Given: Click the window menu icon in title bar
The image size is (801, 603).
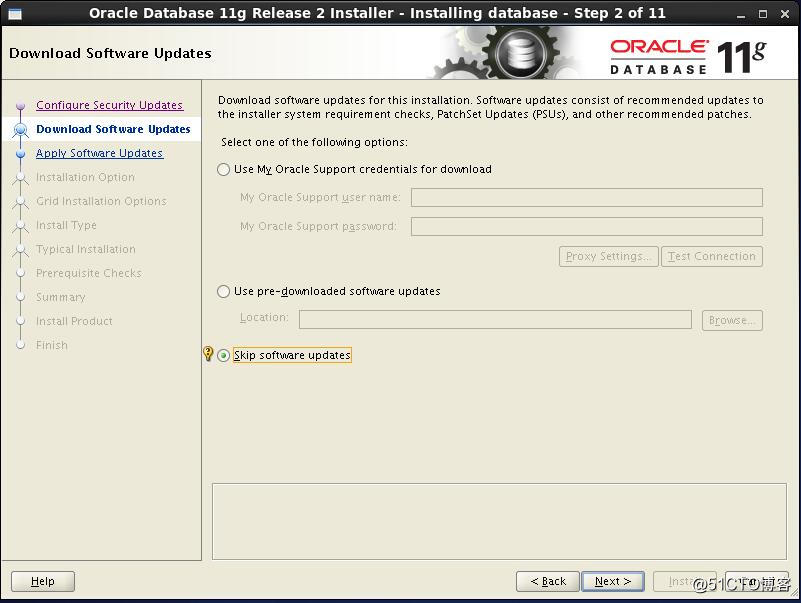Looking at the screenshot, I should pyautogui.click(x=15, y=14).
